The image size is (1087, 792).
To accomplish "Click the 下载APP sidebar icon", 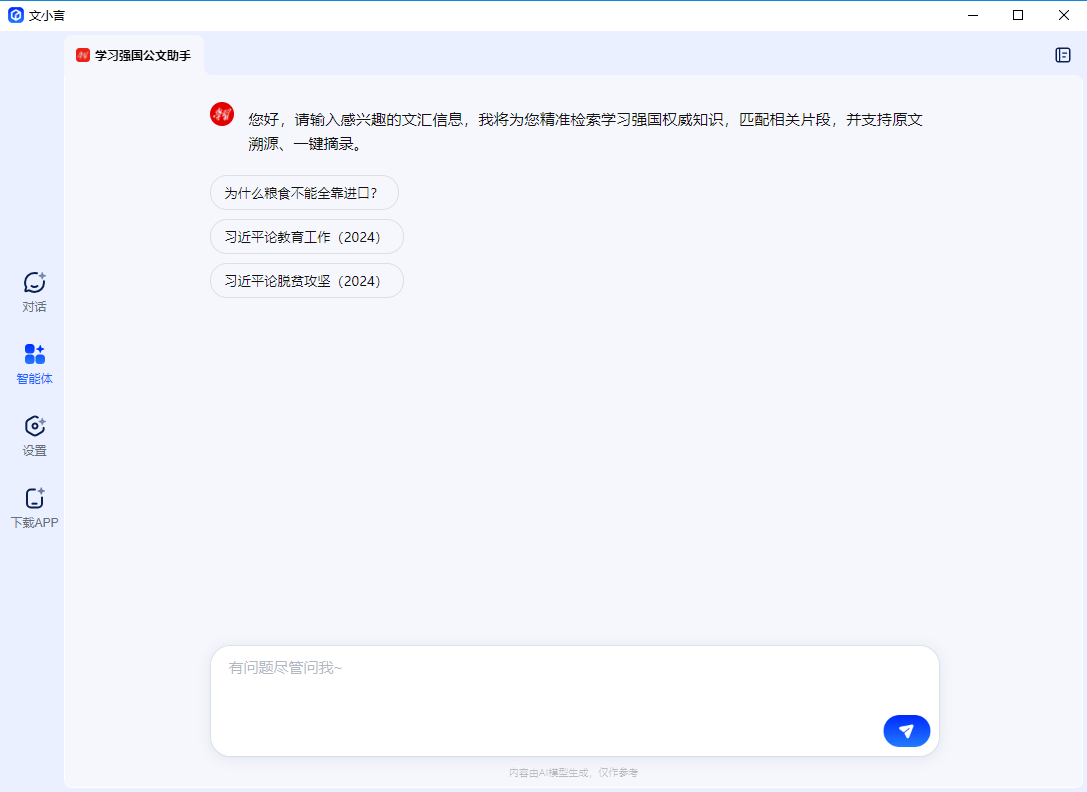I will pos(34,507).
